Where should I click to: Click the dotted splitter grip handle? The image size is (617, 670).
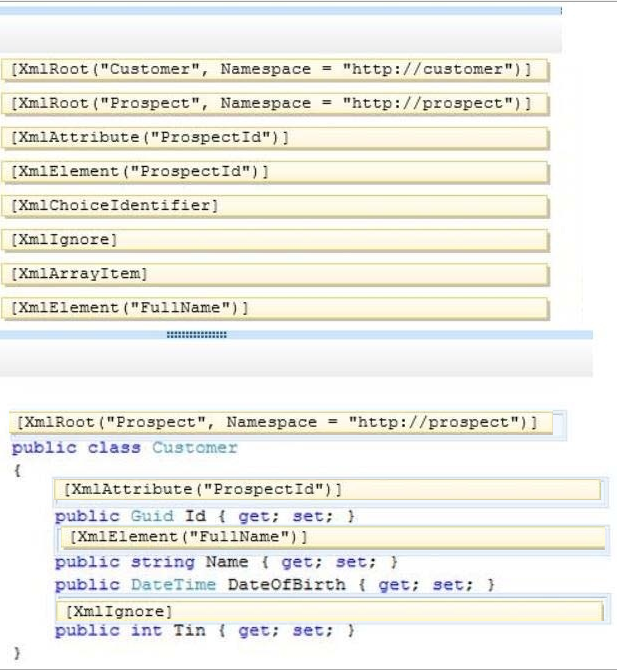pyautogui.click(x=197, y=335)
